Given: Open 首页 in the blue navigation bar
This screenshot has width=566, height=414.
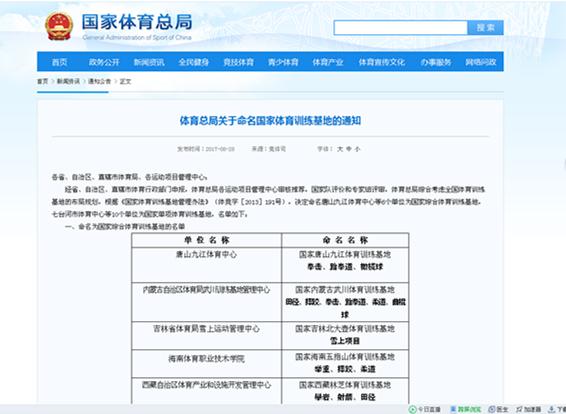Looking at the screenshot, I should click(x=60, y=62).
